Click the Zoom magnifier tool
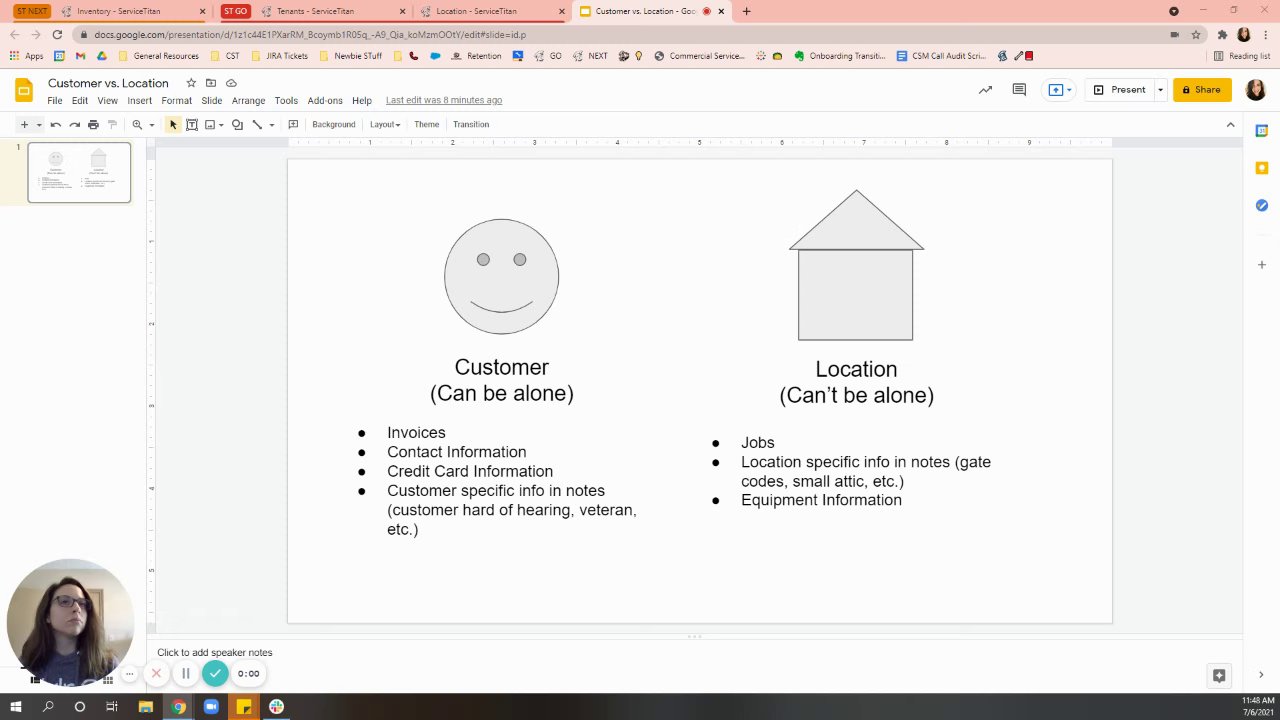Viewport: 1280px width, 720px height. [137, 125]
